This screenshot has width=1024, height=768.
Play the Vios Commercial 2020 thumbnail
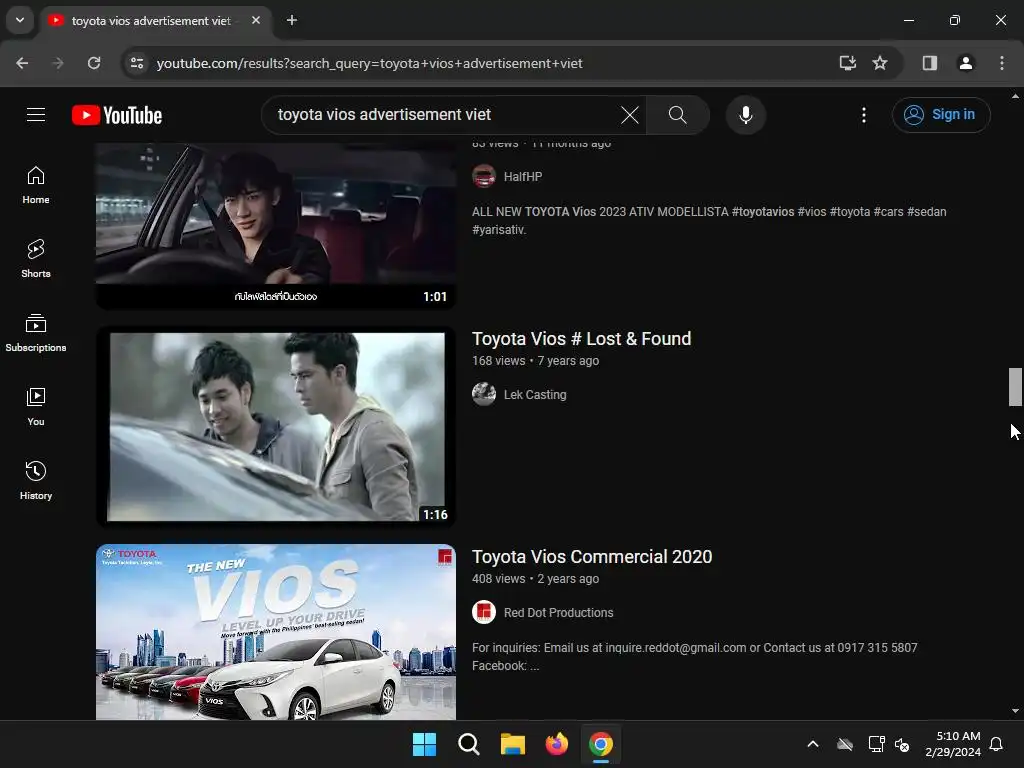pyautogui.click(x=276, y=632)
